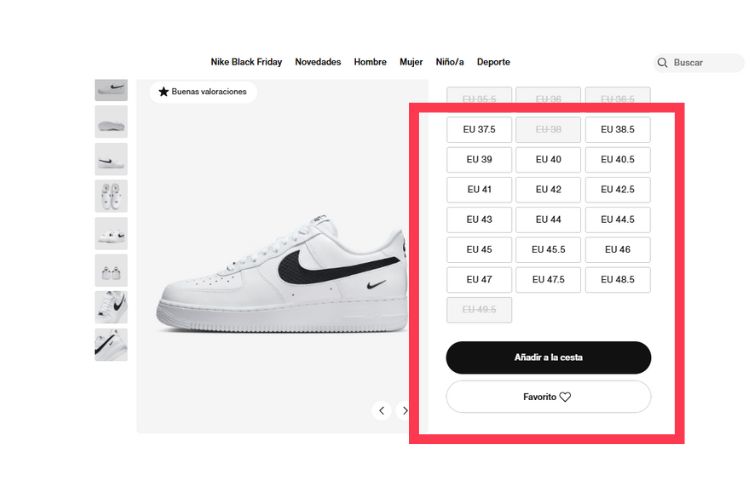The height and width of the screenshot is (500, 750).
Task: View the pair-of-shoes top view thumbnail
Action: [x=111, y=196]
